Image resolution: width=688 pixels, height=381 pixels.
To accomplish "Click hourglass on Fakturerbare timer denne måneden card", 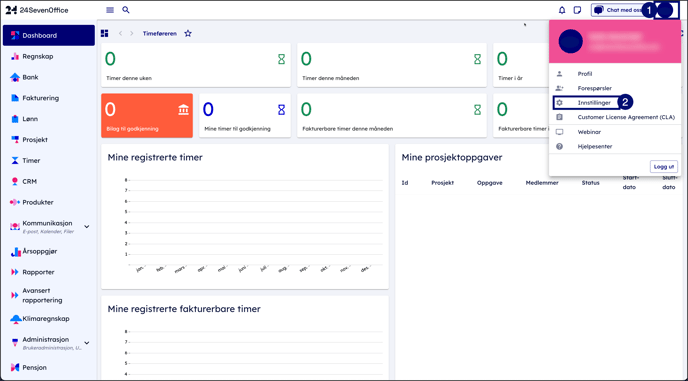I will click(x=477, y=110).
